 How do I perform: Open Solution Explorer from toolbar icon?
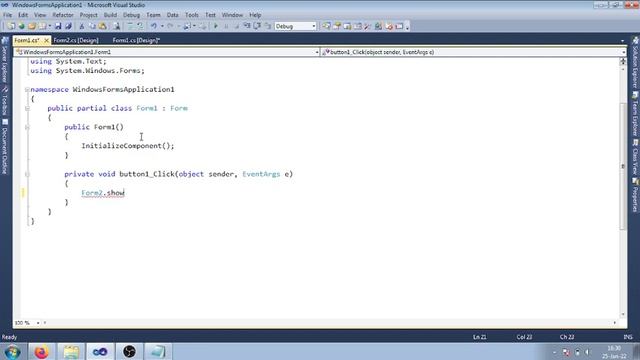(x=327, y=26)
